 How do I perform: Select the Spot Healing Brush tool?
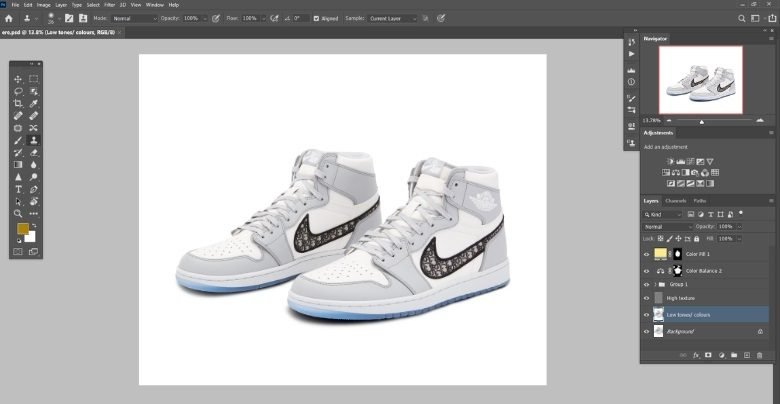coord(18,115)
